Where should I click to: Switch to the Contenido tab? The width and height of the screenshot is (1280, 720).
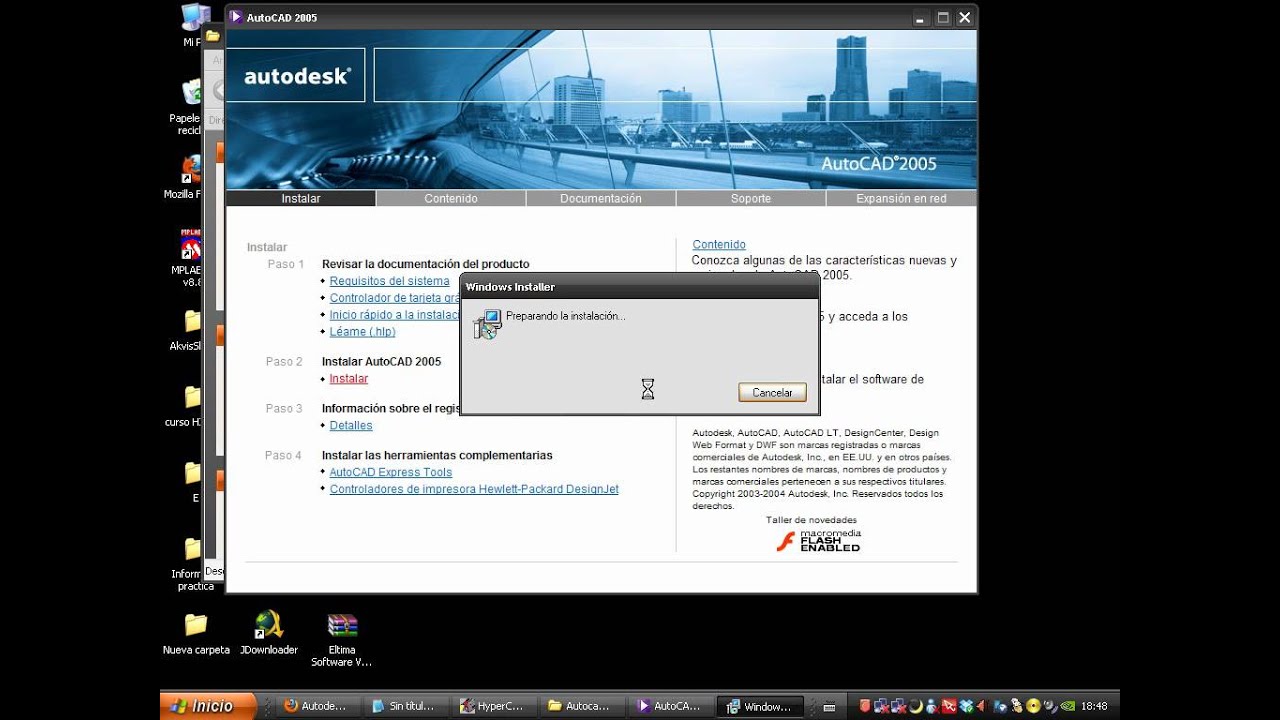pyautogui.click(x=451, y=198)
